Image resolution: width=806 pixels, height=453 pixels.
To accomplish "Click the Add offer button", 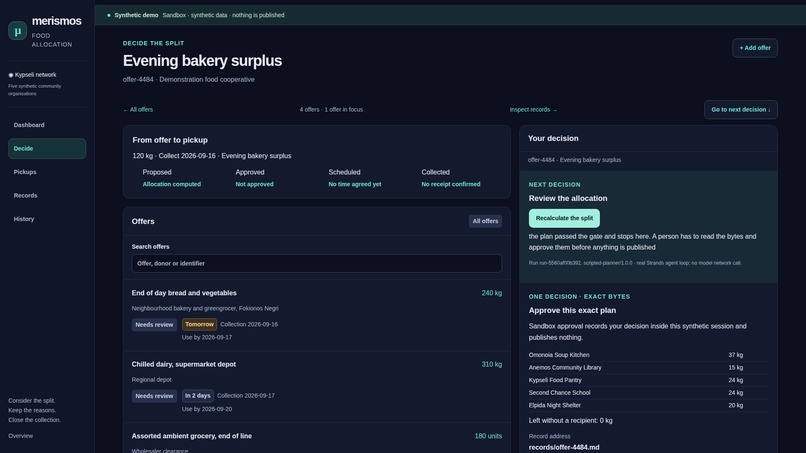I will [755, 48].
